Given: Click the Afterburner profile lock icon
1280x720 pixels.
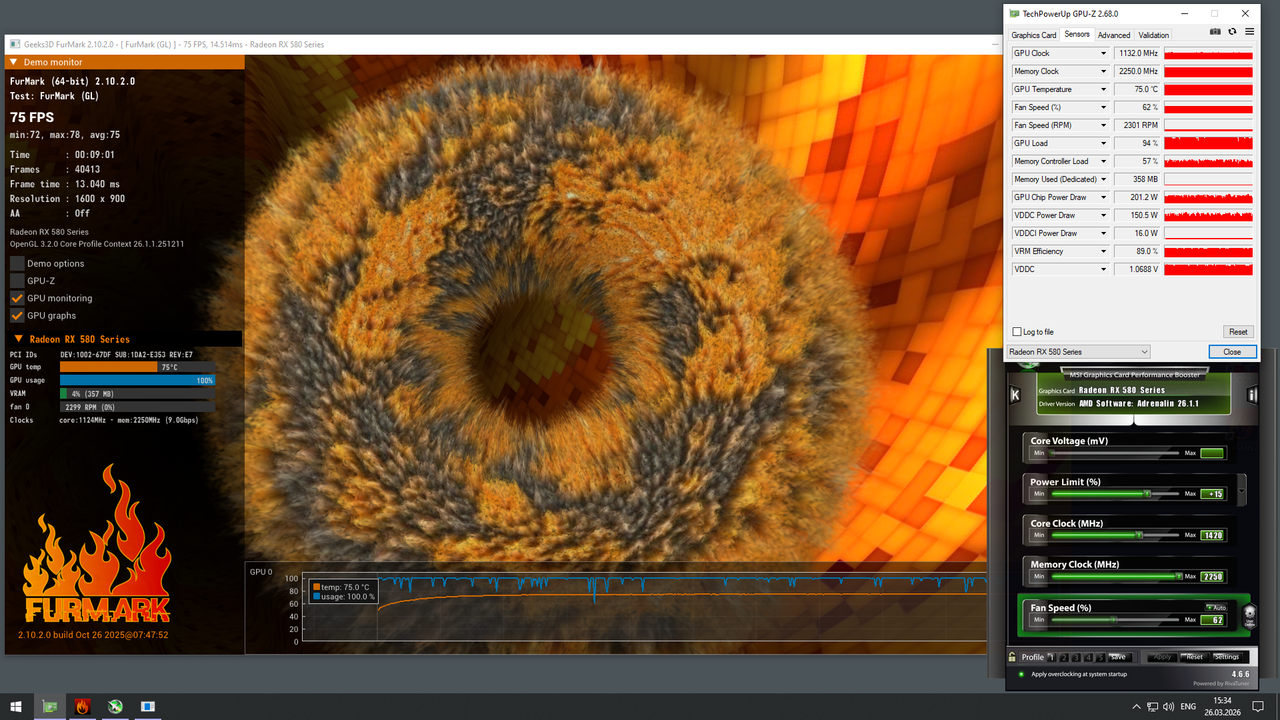Looking at the screenshot, I should point(1012,657).
